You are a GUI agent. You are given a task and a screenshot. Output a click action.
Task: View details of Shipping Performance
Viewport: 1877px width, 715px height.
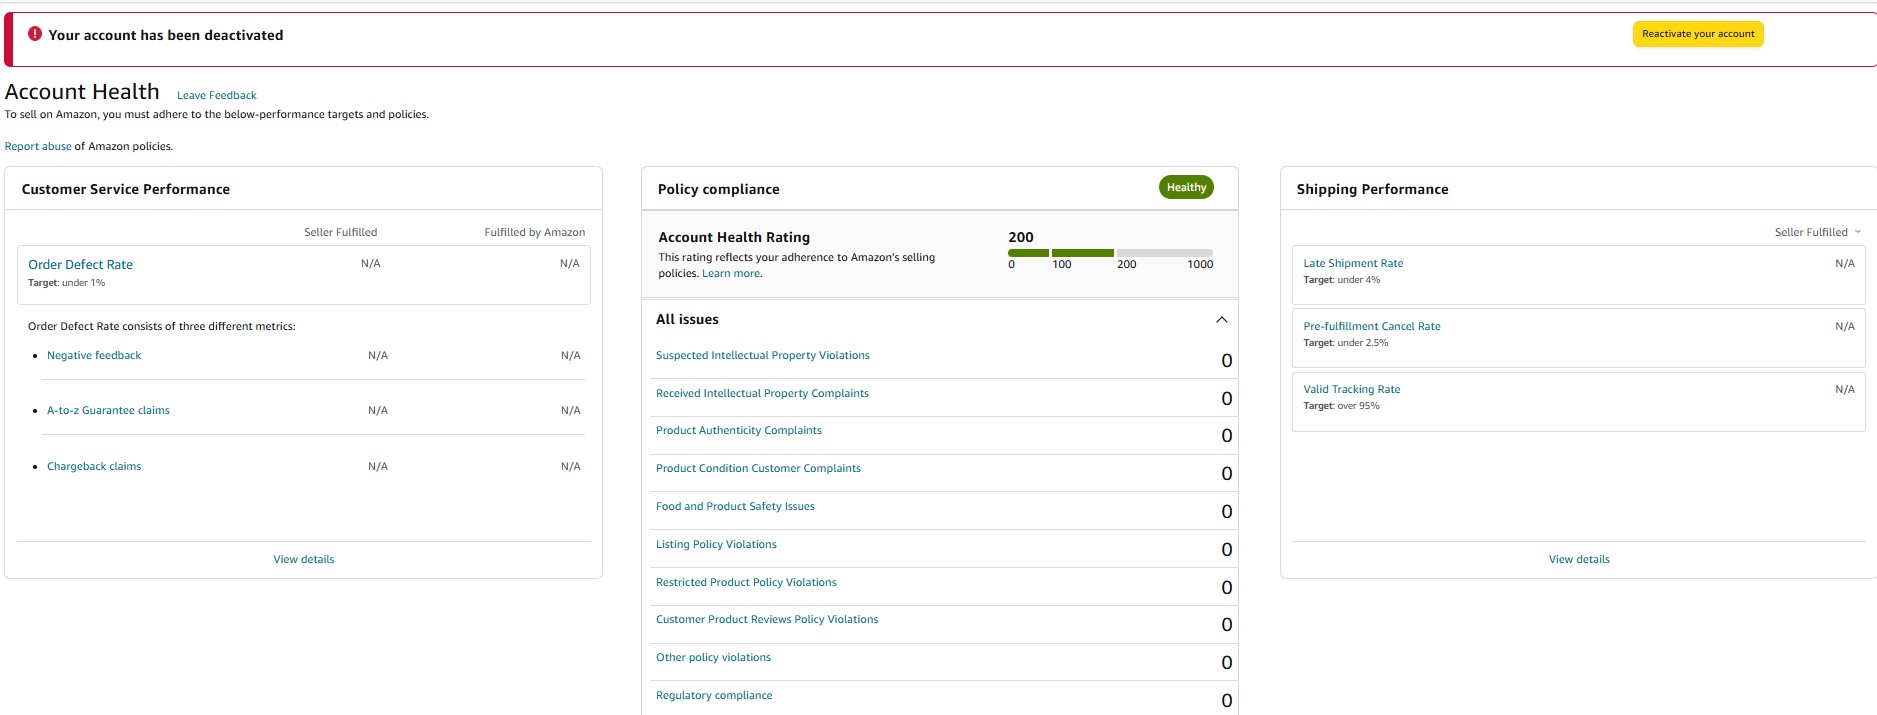pyautogui.click(x=1579, y=559)
